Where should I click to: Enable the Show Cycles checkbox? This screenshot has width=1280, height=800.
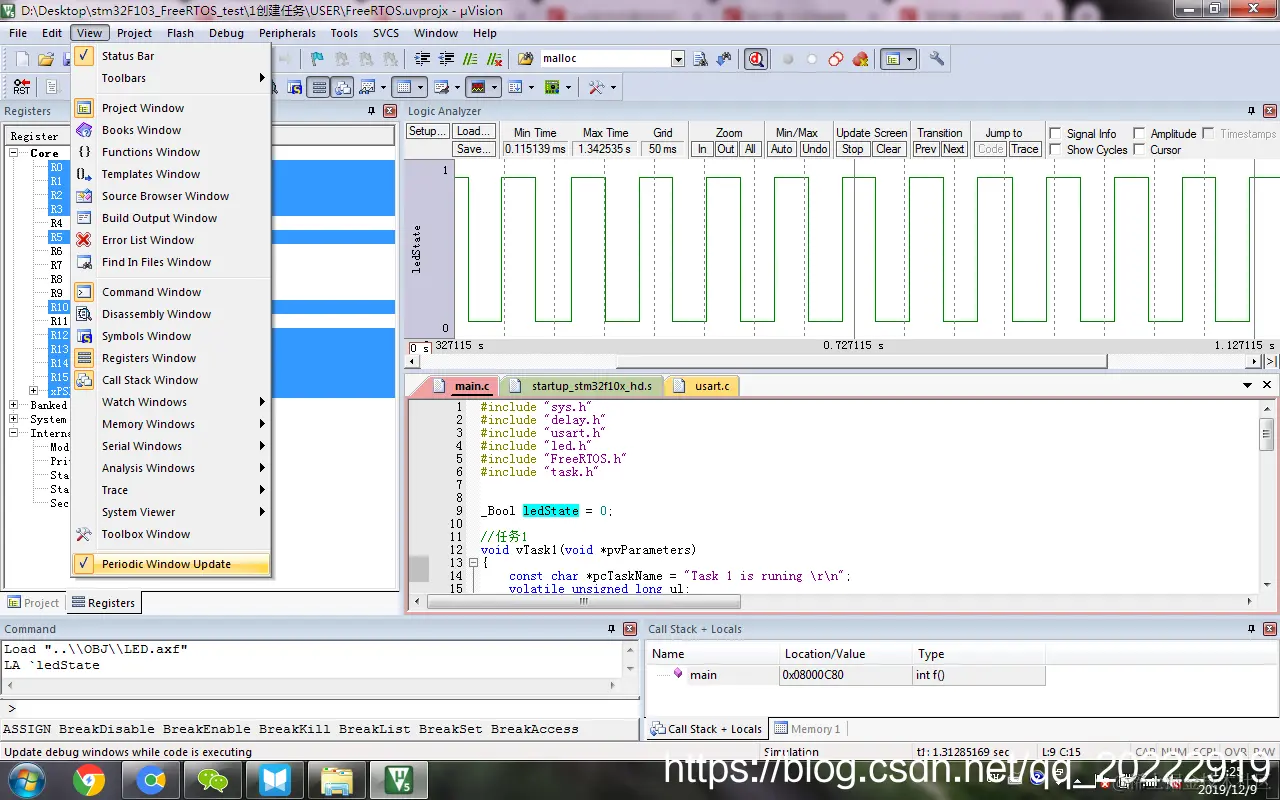tap(1054, 149)
